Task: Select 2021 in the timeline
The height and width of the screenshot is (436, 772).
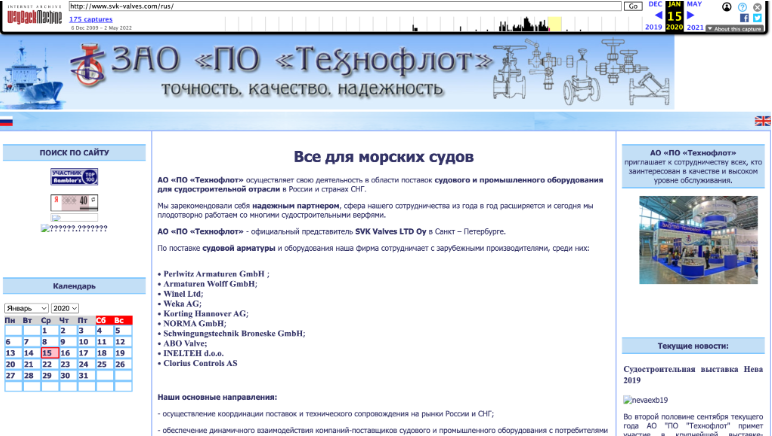Action: click(695, 27)
